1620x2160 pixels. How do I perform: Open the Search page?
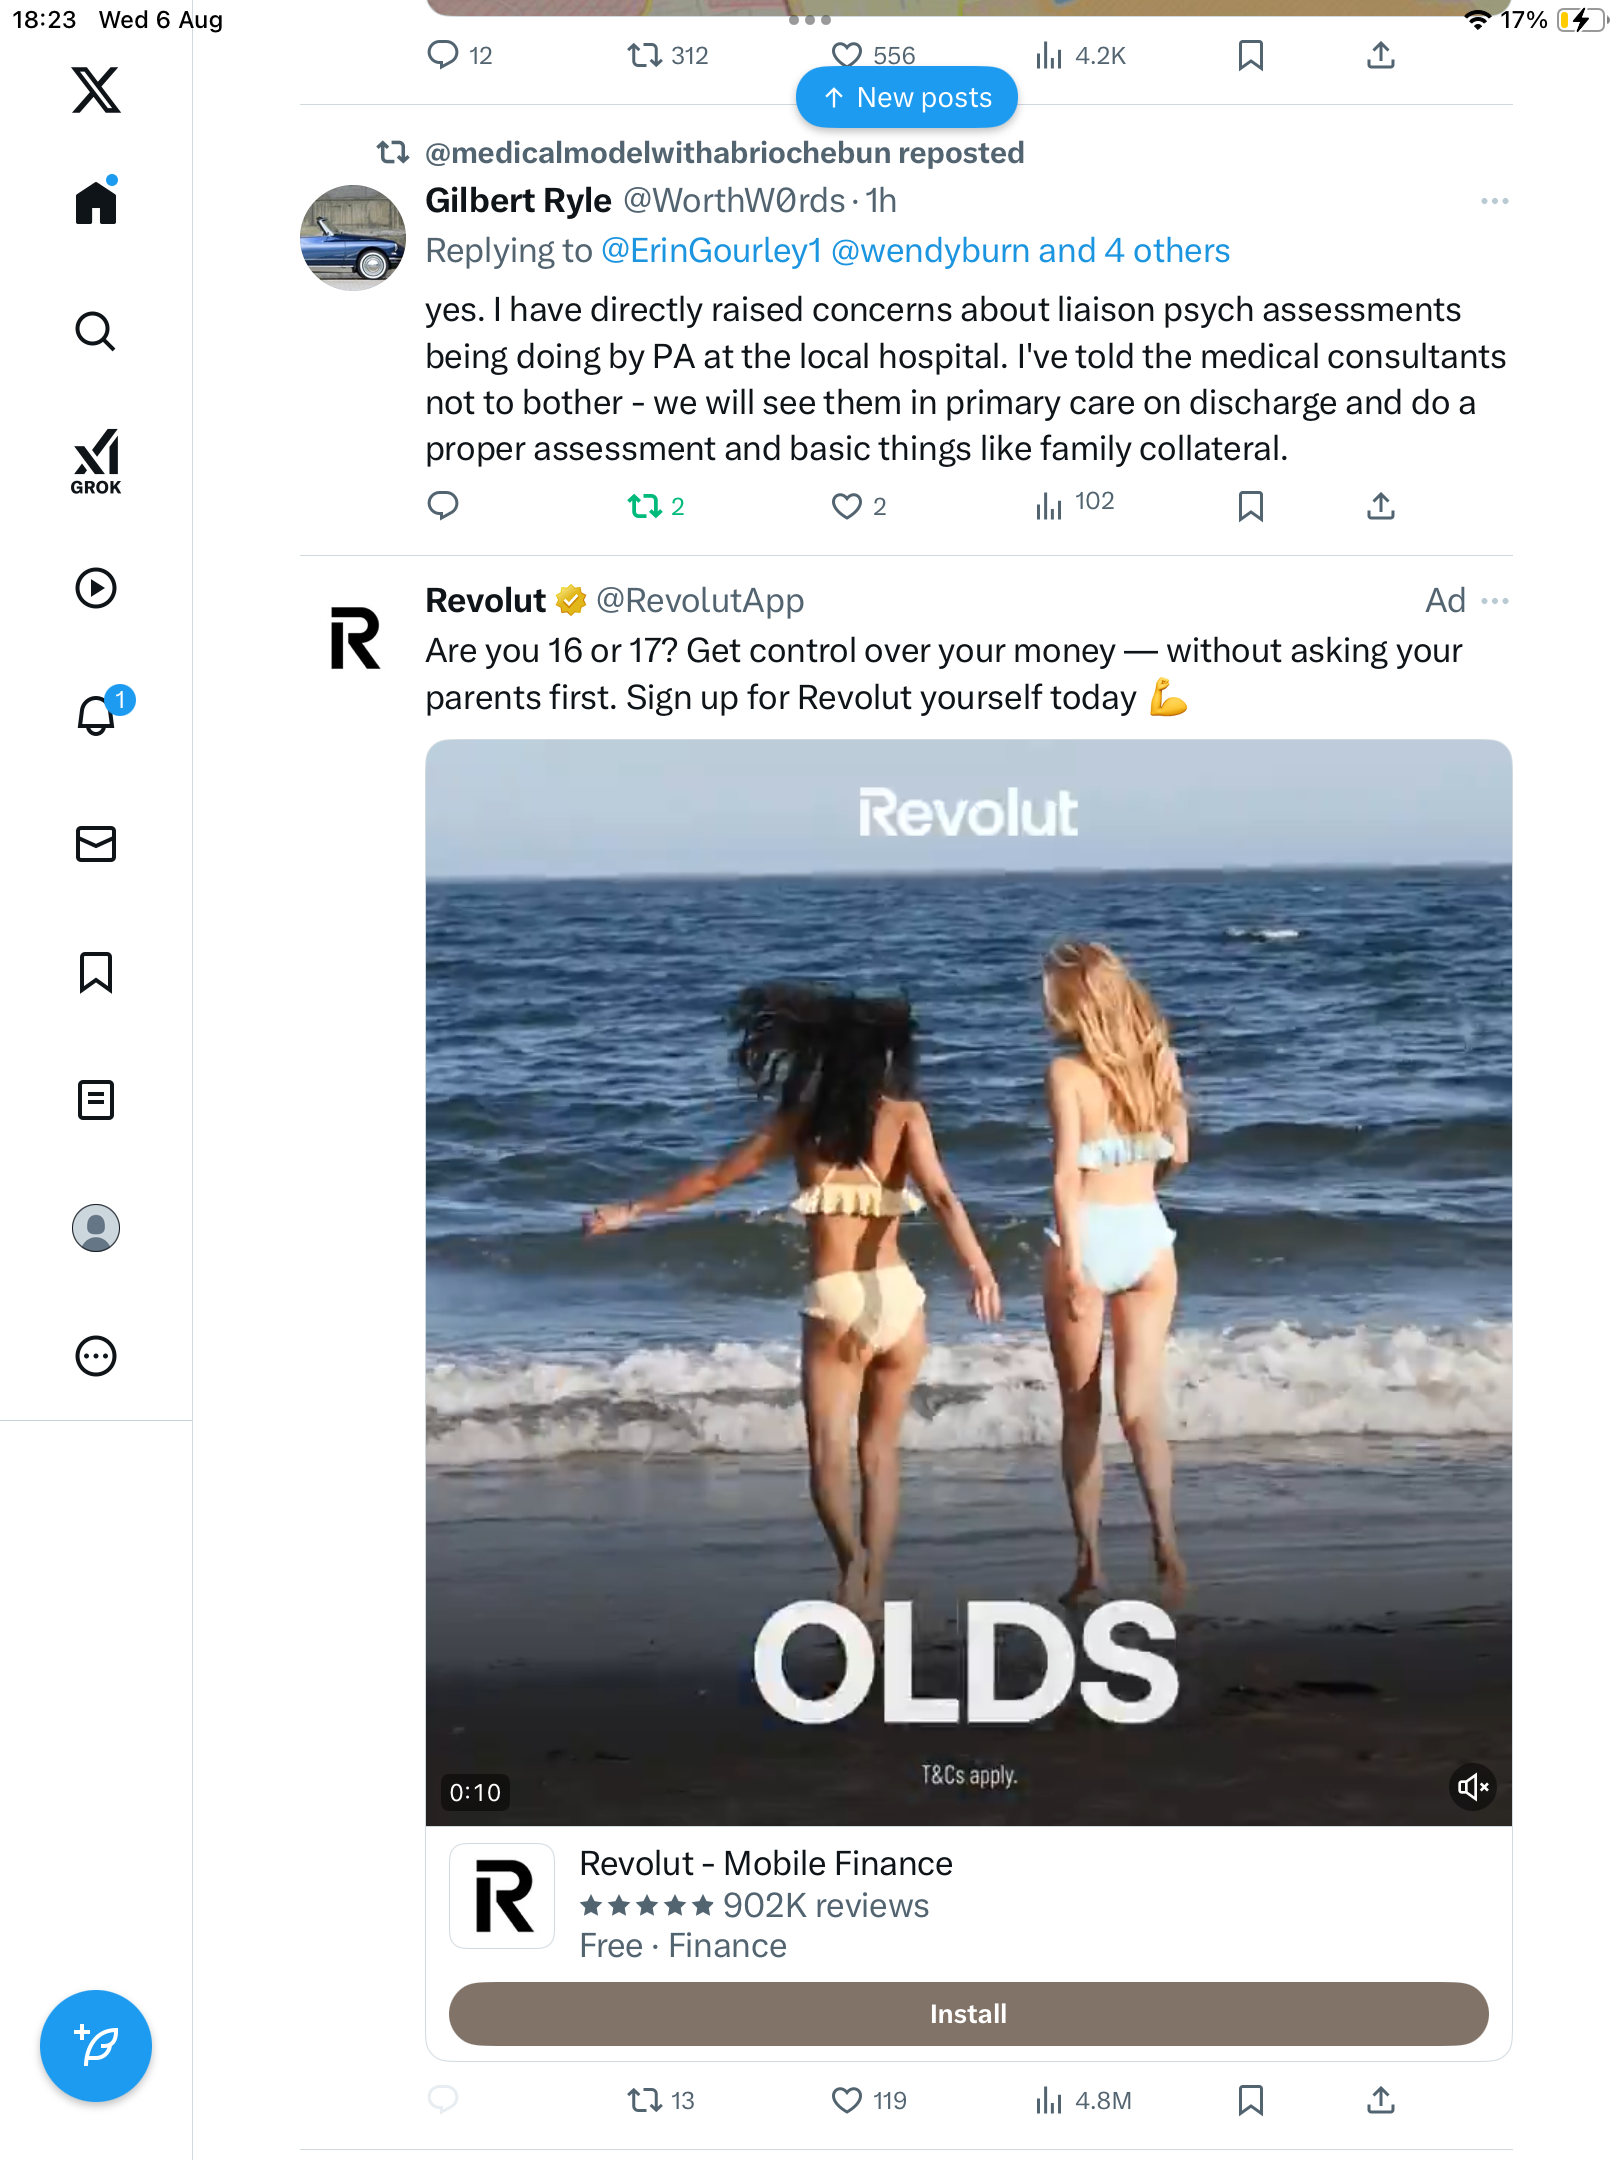[x=96, y=331]
